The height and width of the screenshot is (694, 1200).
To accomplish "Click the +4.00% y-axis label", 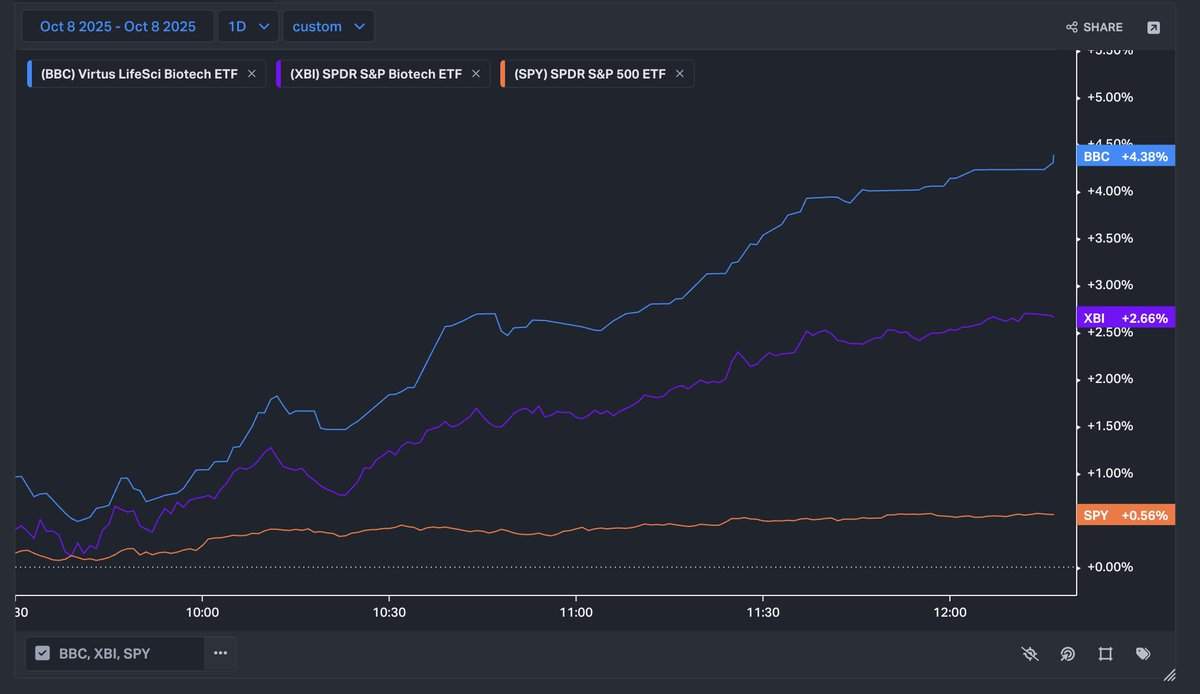I will pyautogui.click(x=1111, y=191).
